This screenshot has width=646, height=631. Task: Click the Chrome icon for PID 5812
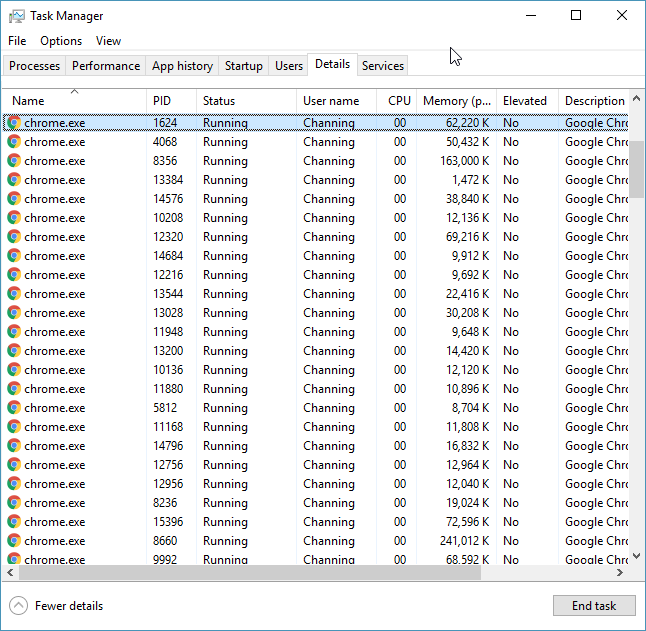(14, 408)
